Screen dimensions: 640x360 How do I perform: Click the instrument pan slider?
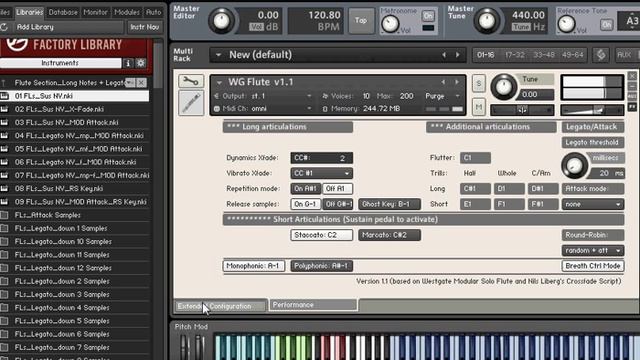(522, 109)
